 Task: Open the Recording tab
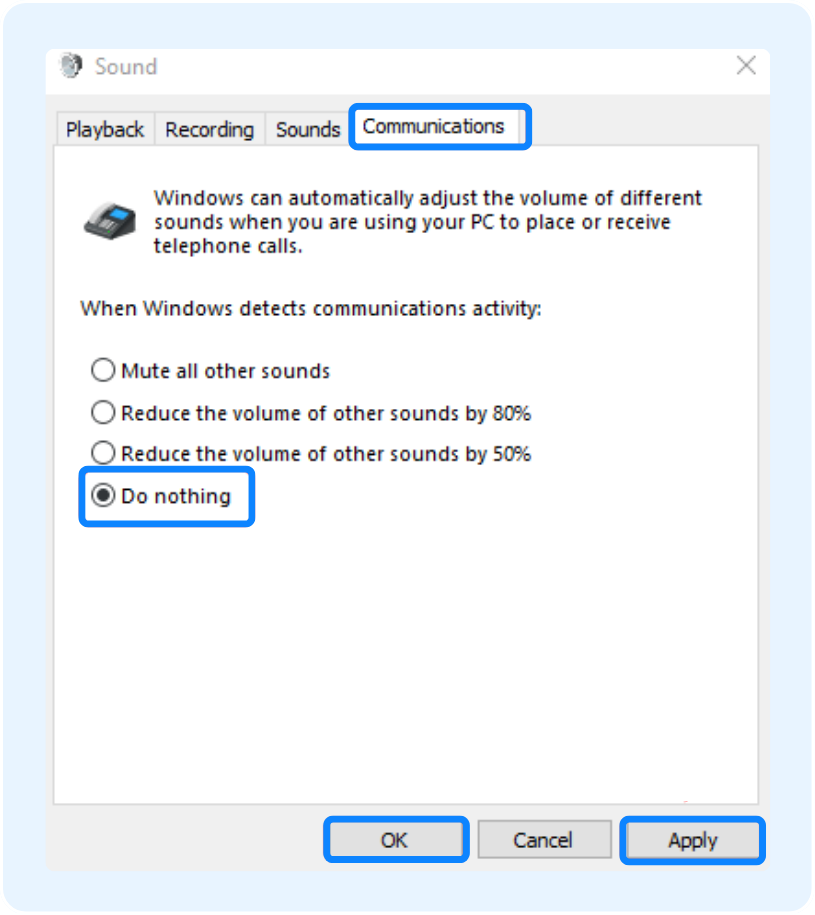point(209,130)
